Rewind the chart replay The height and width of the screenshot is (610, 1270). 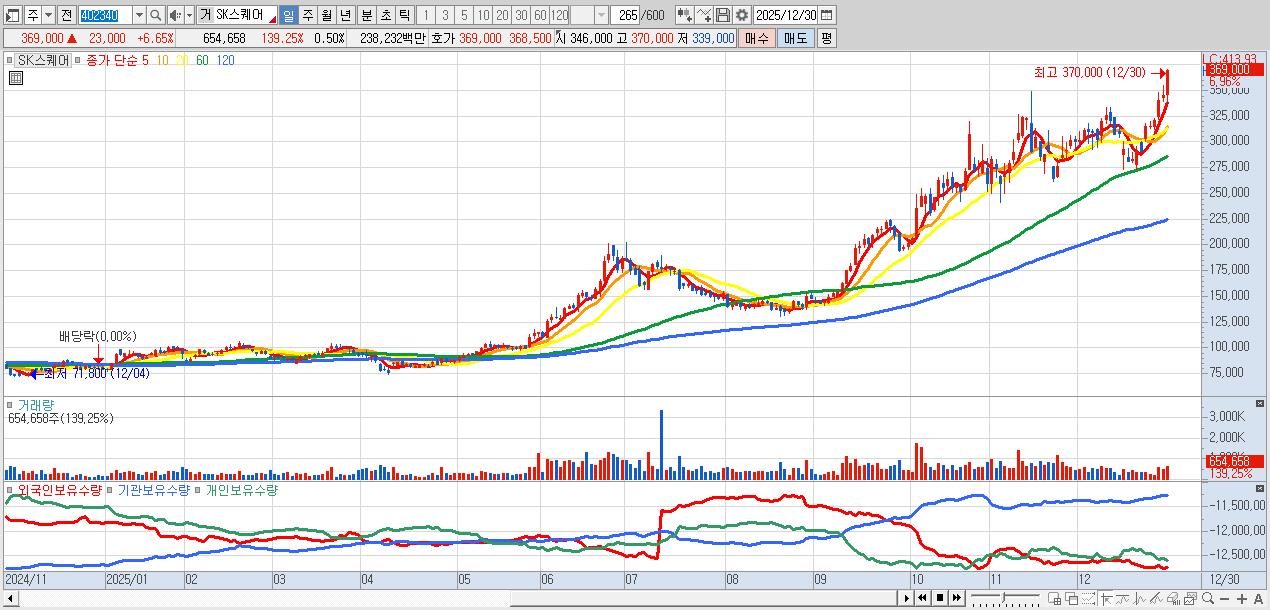[x=922, y=598]
